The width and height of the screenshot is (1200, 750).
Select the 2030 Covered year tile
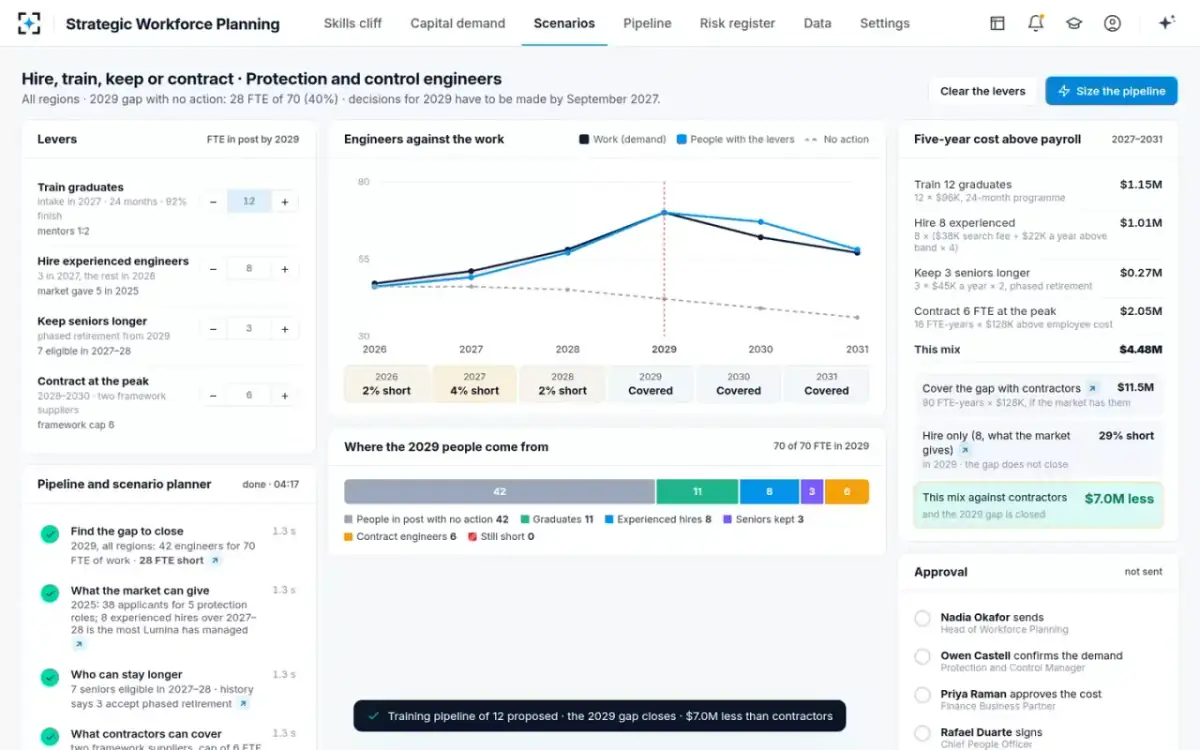(x=738, y=384)
